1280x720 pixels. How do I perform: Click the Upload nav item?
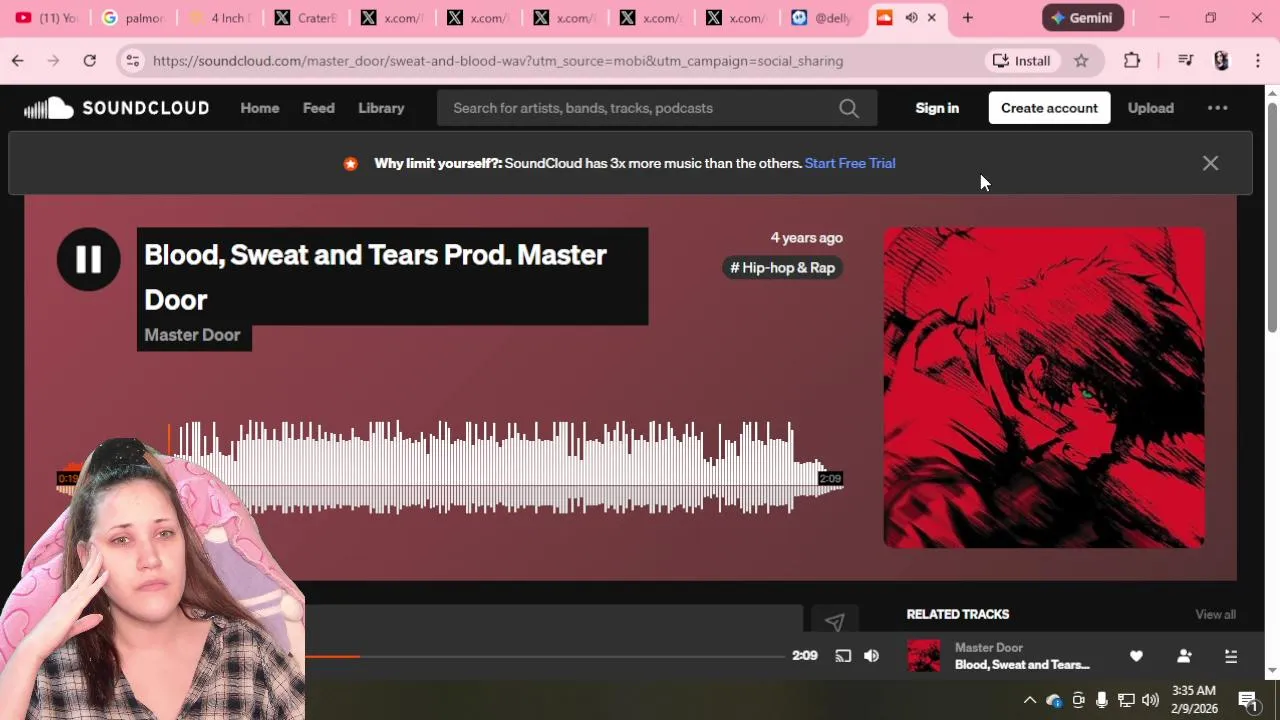coord(1151,108)
